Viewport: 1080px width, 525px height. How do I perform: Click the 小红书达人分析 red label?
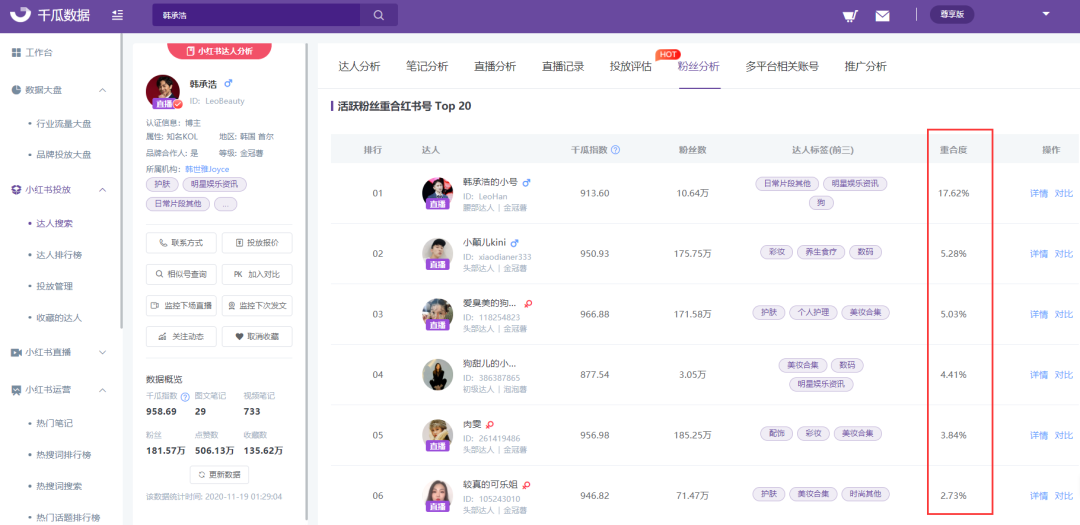click(220, 51)
